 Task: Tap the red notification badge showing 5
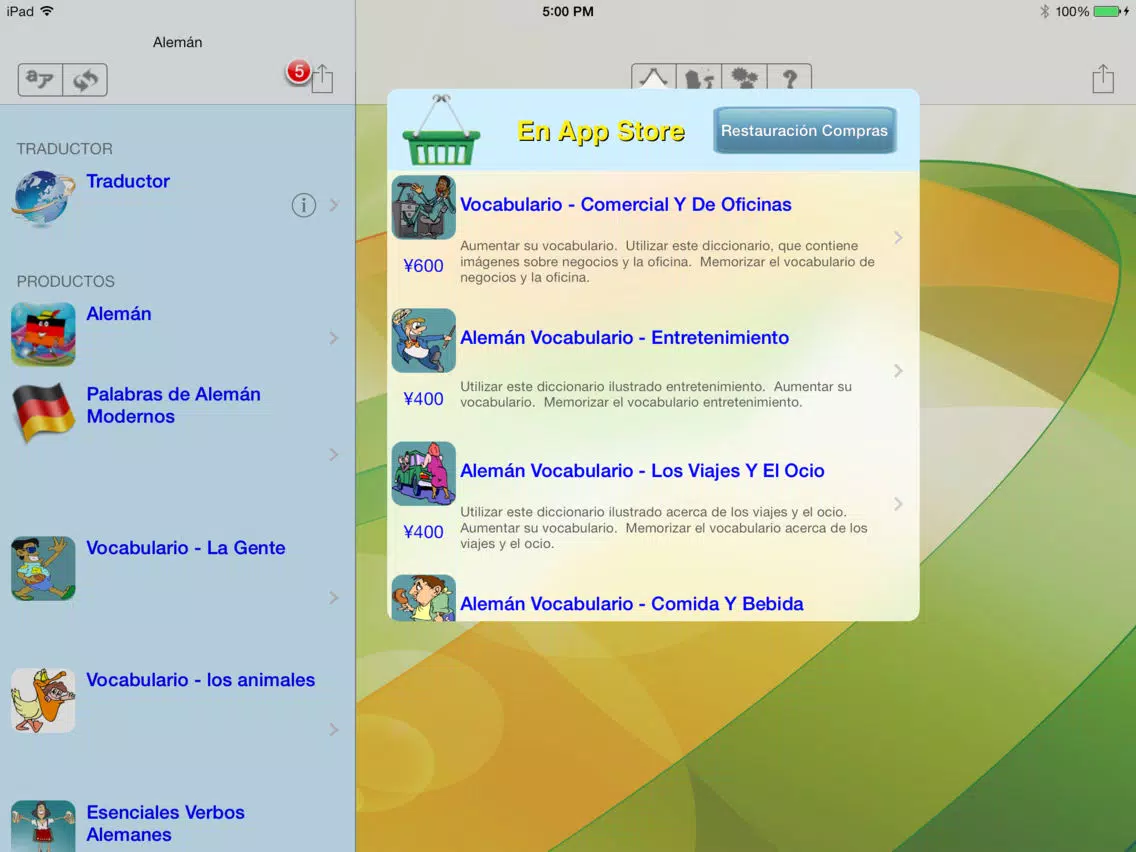pos(298,71)
